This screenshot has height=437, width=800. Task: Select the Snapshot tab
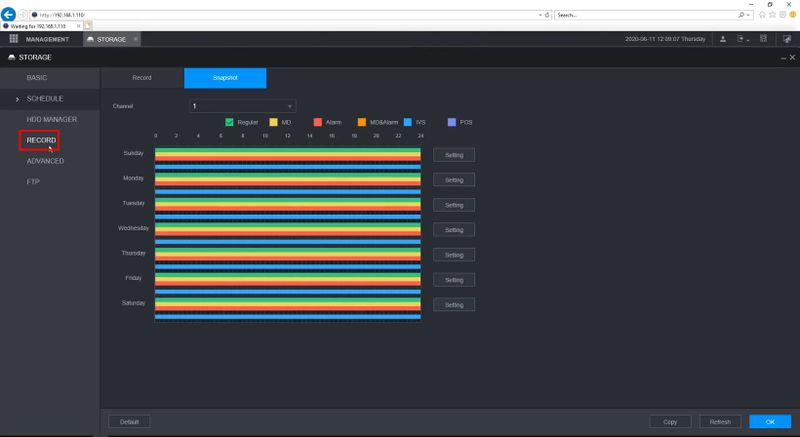(225, 78)
